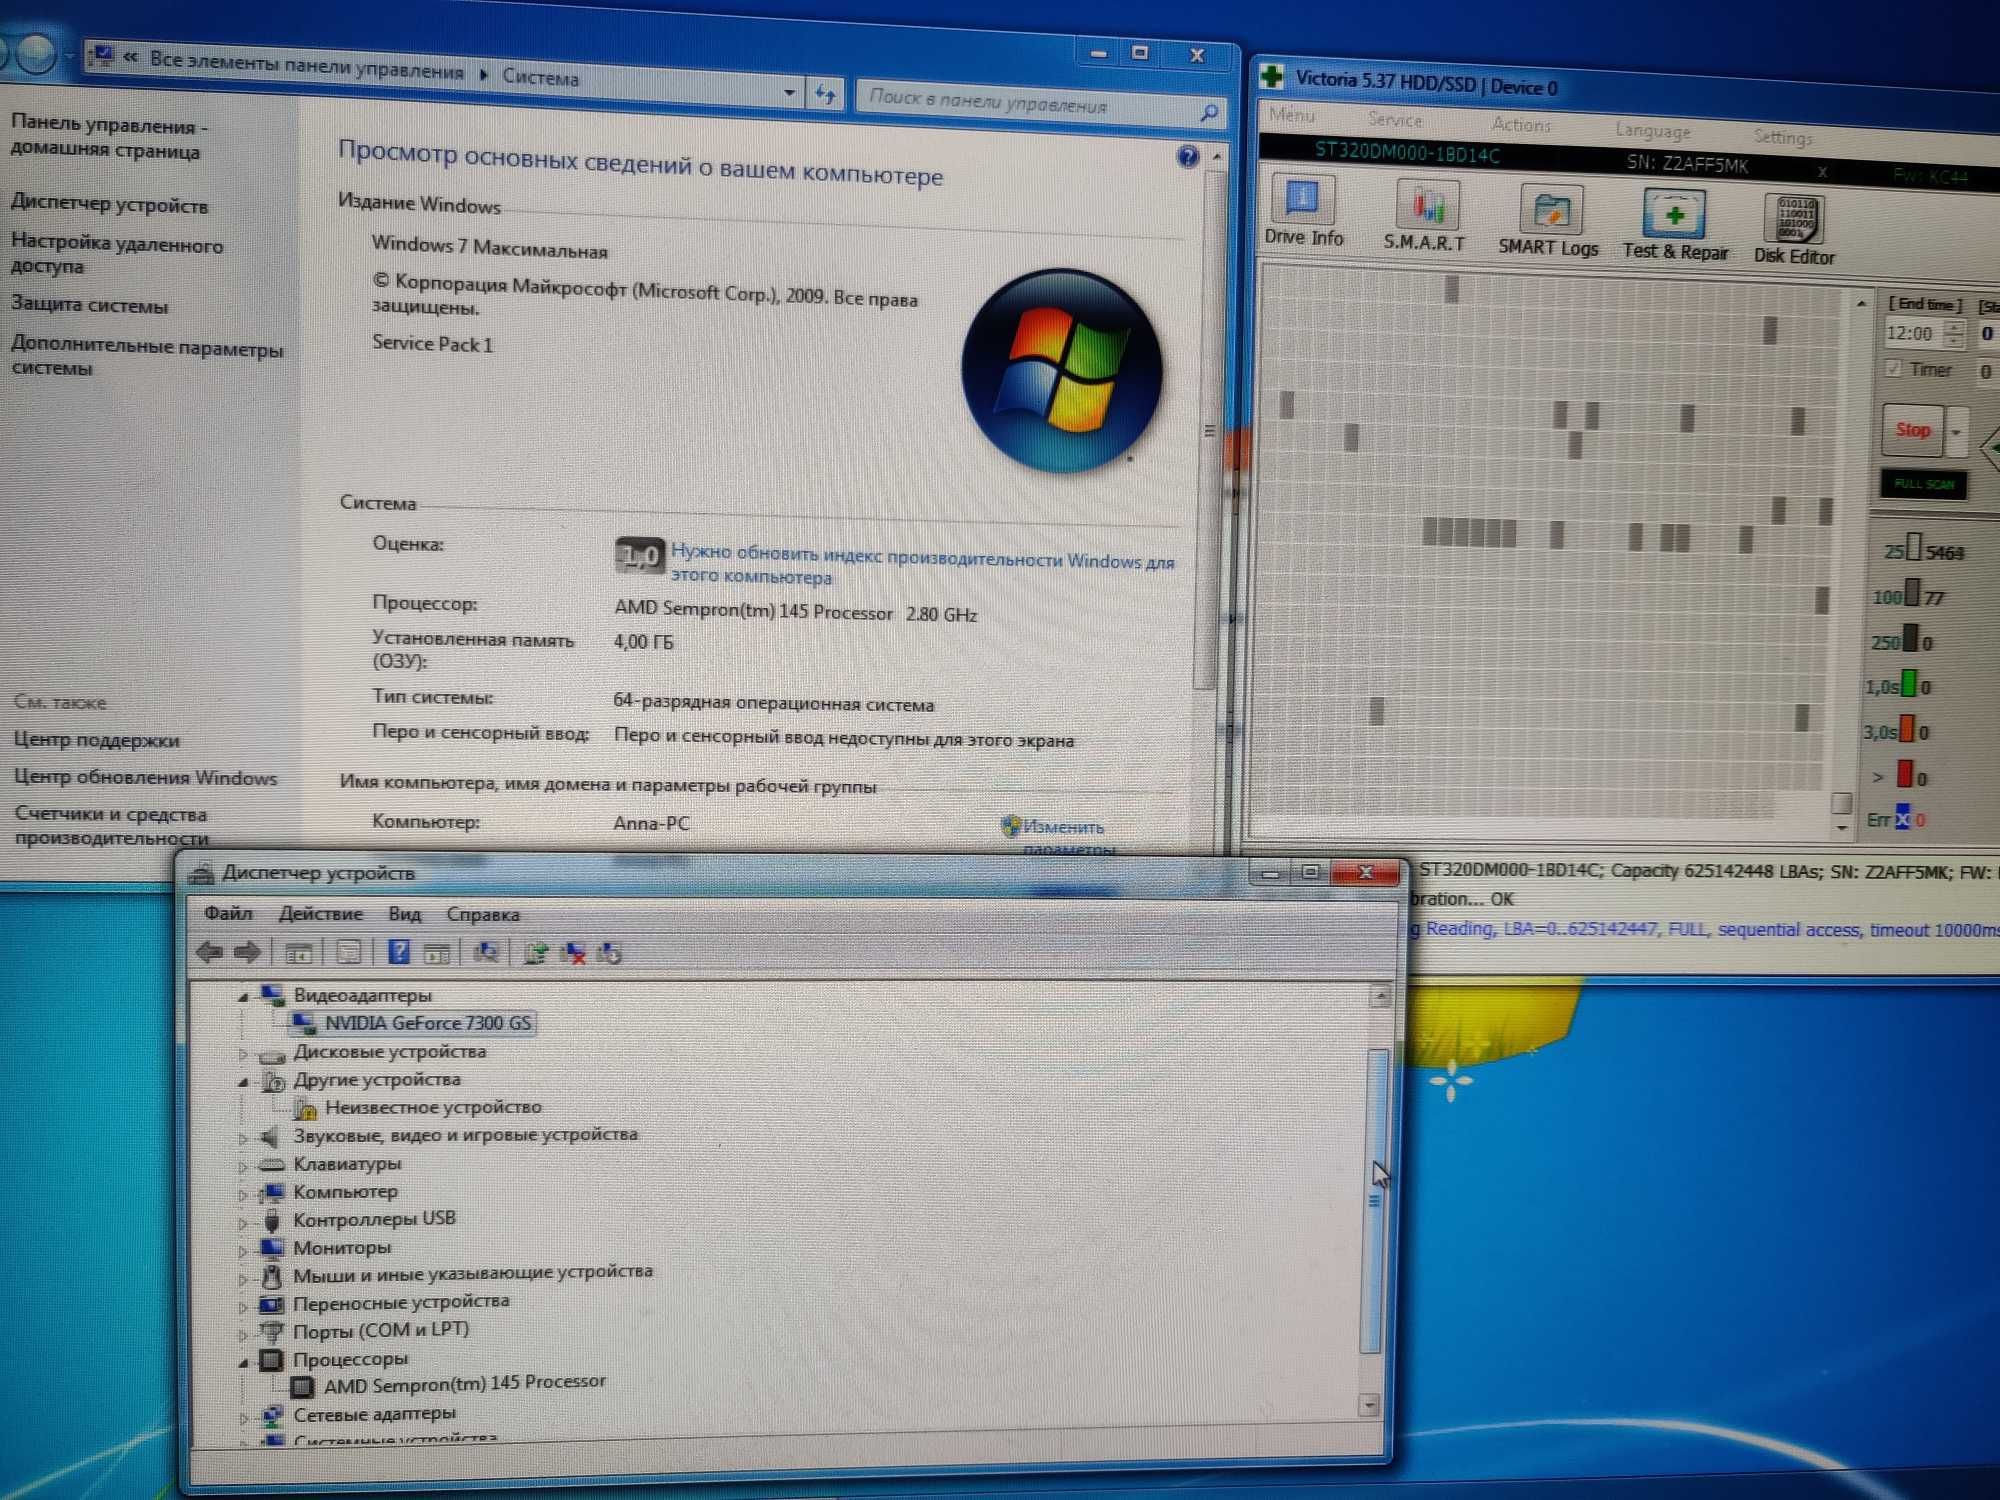Collapse the Процессоры node

243,1361
